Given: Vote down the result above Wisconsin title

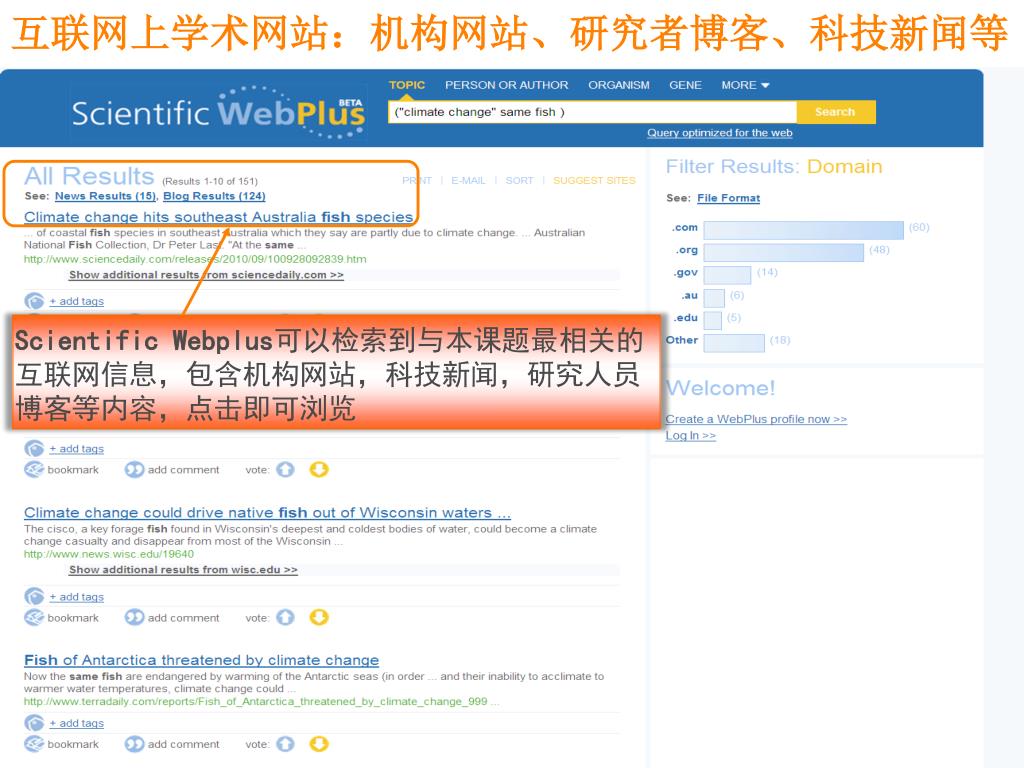Looking at the screenshot, I should click(319, 470).
